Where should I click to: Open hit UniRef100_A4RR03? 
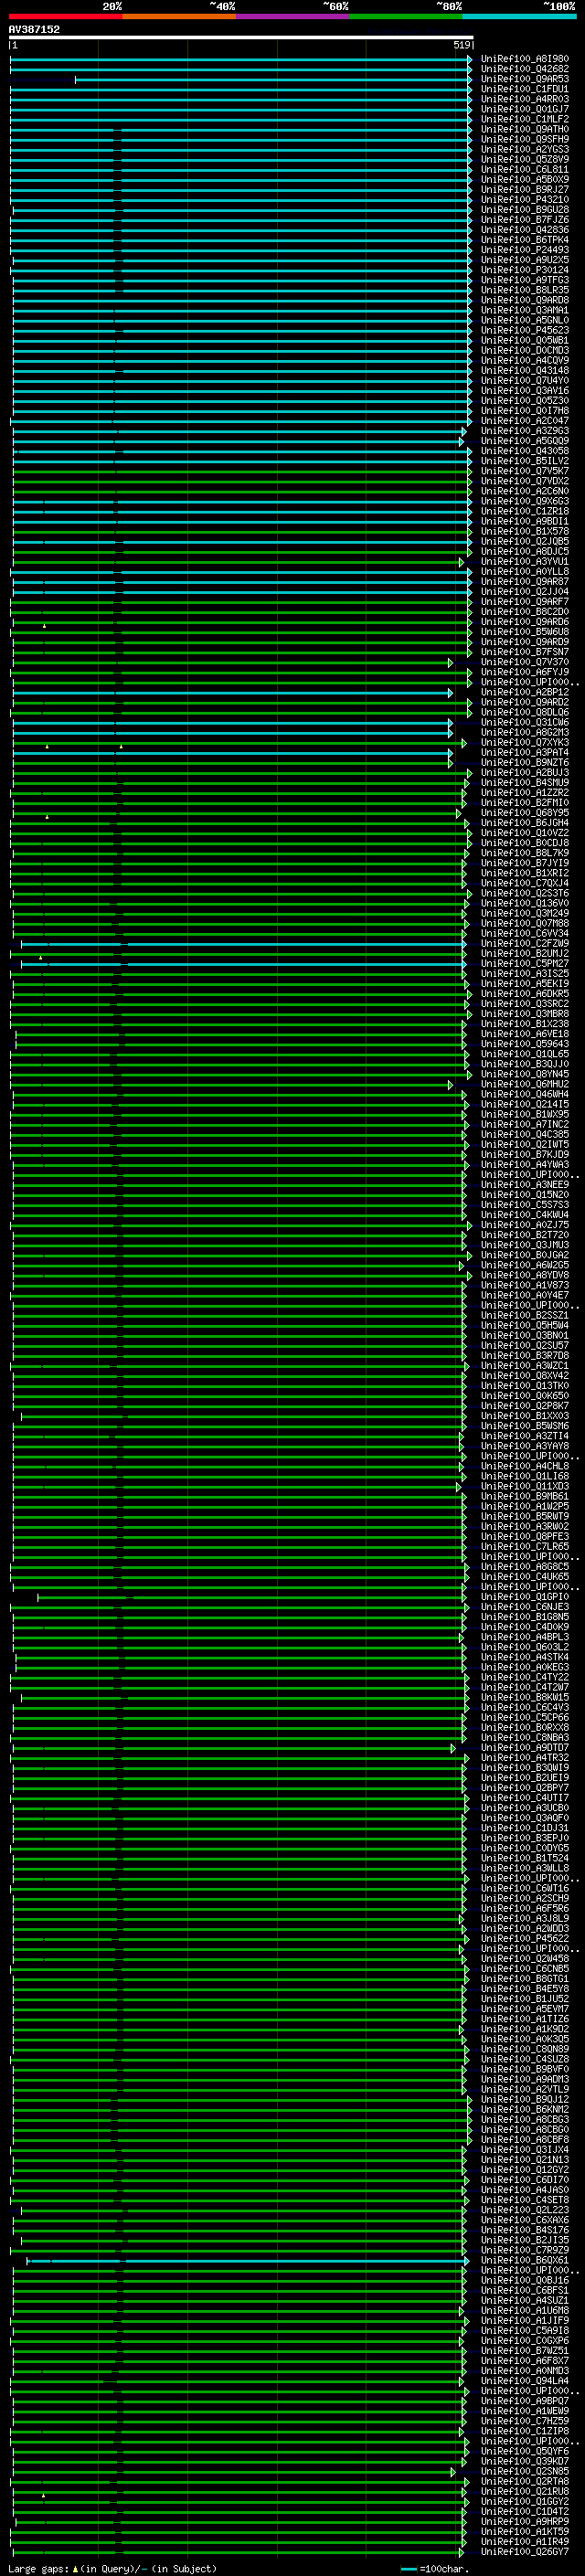pyautogui.click(x=525, y=99)
